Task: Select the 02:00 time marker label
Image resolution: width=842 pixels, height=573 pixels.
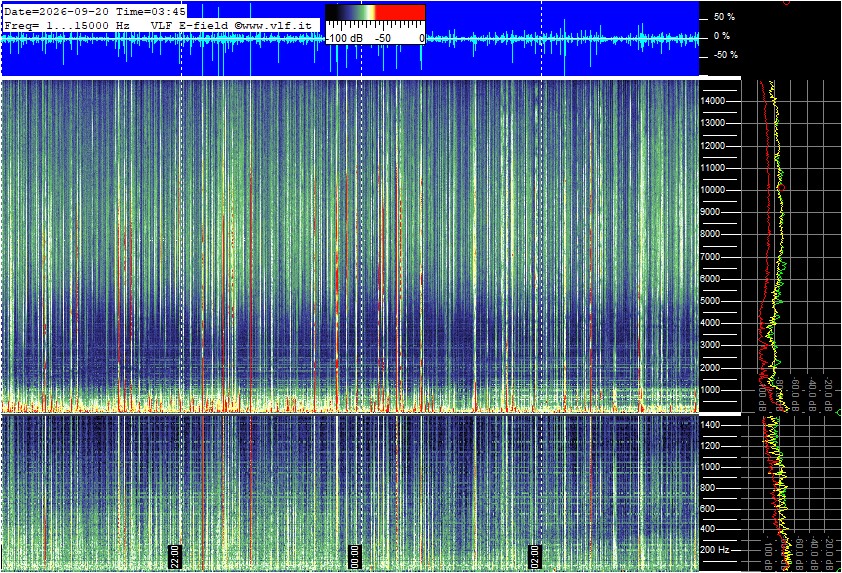Action: click(534, 556)
